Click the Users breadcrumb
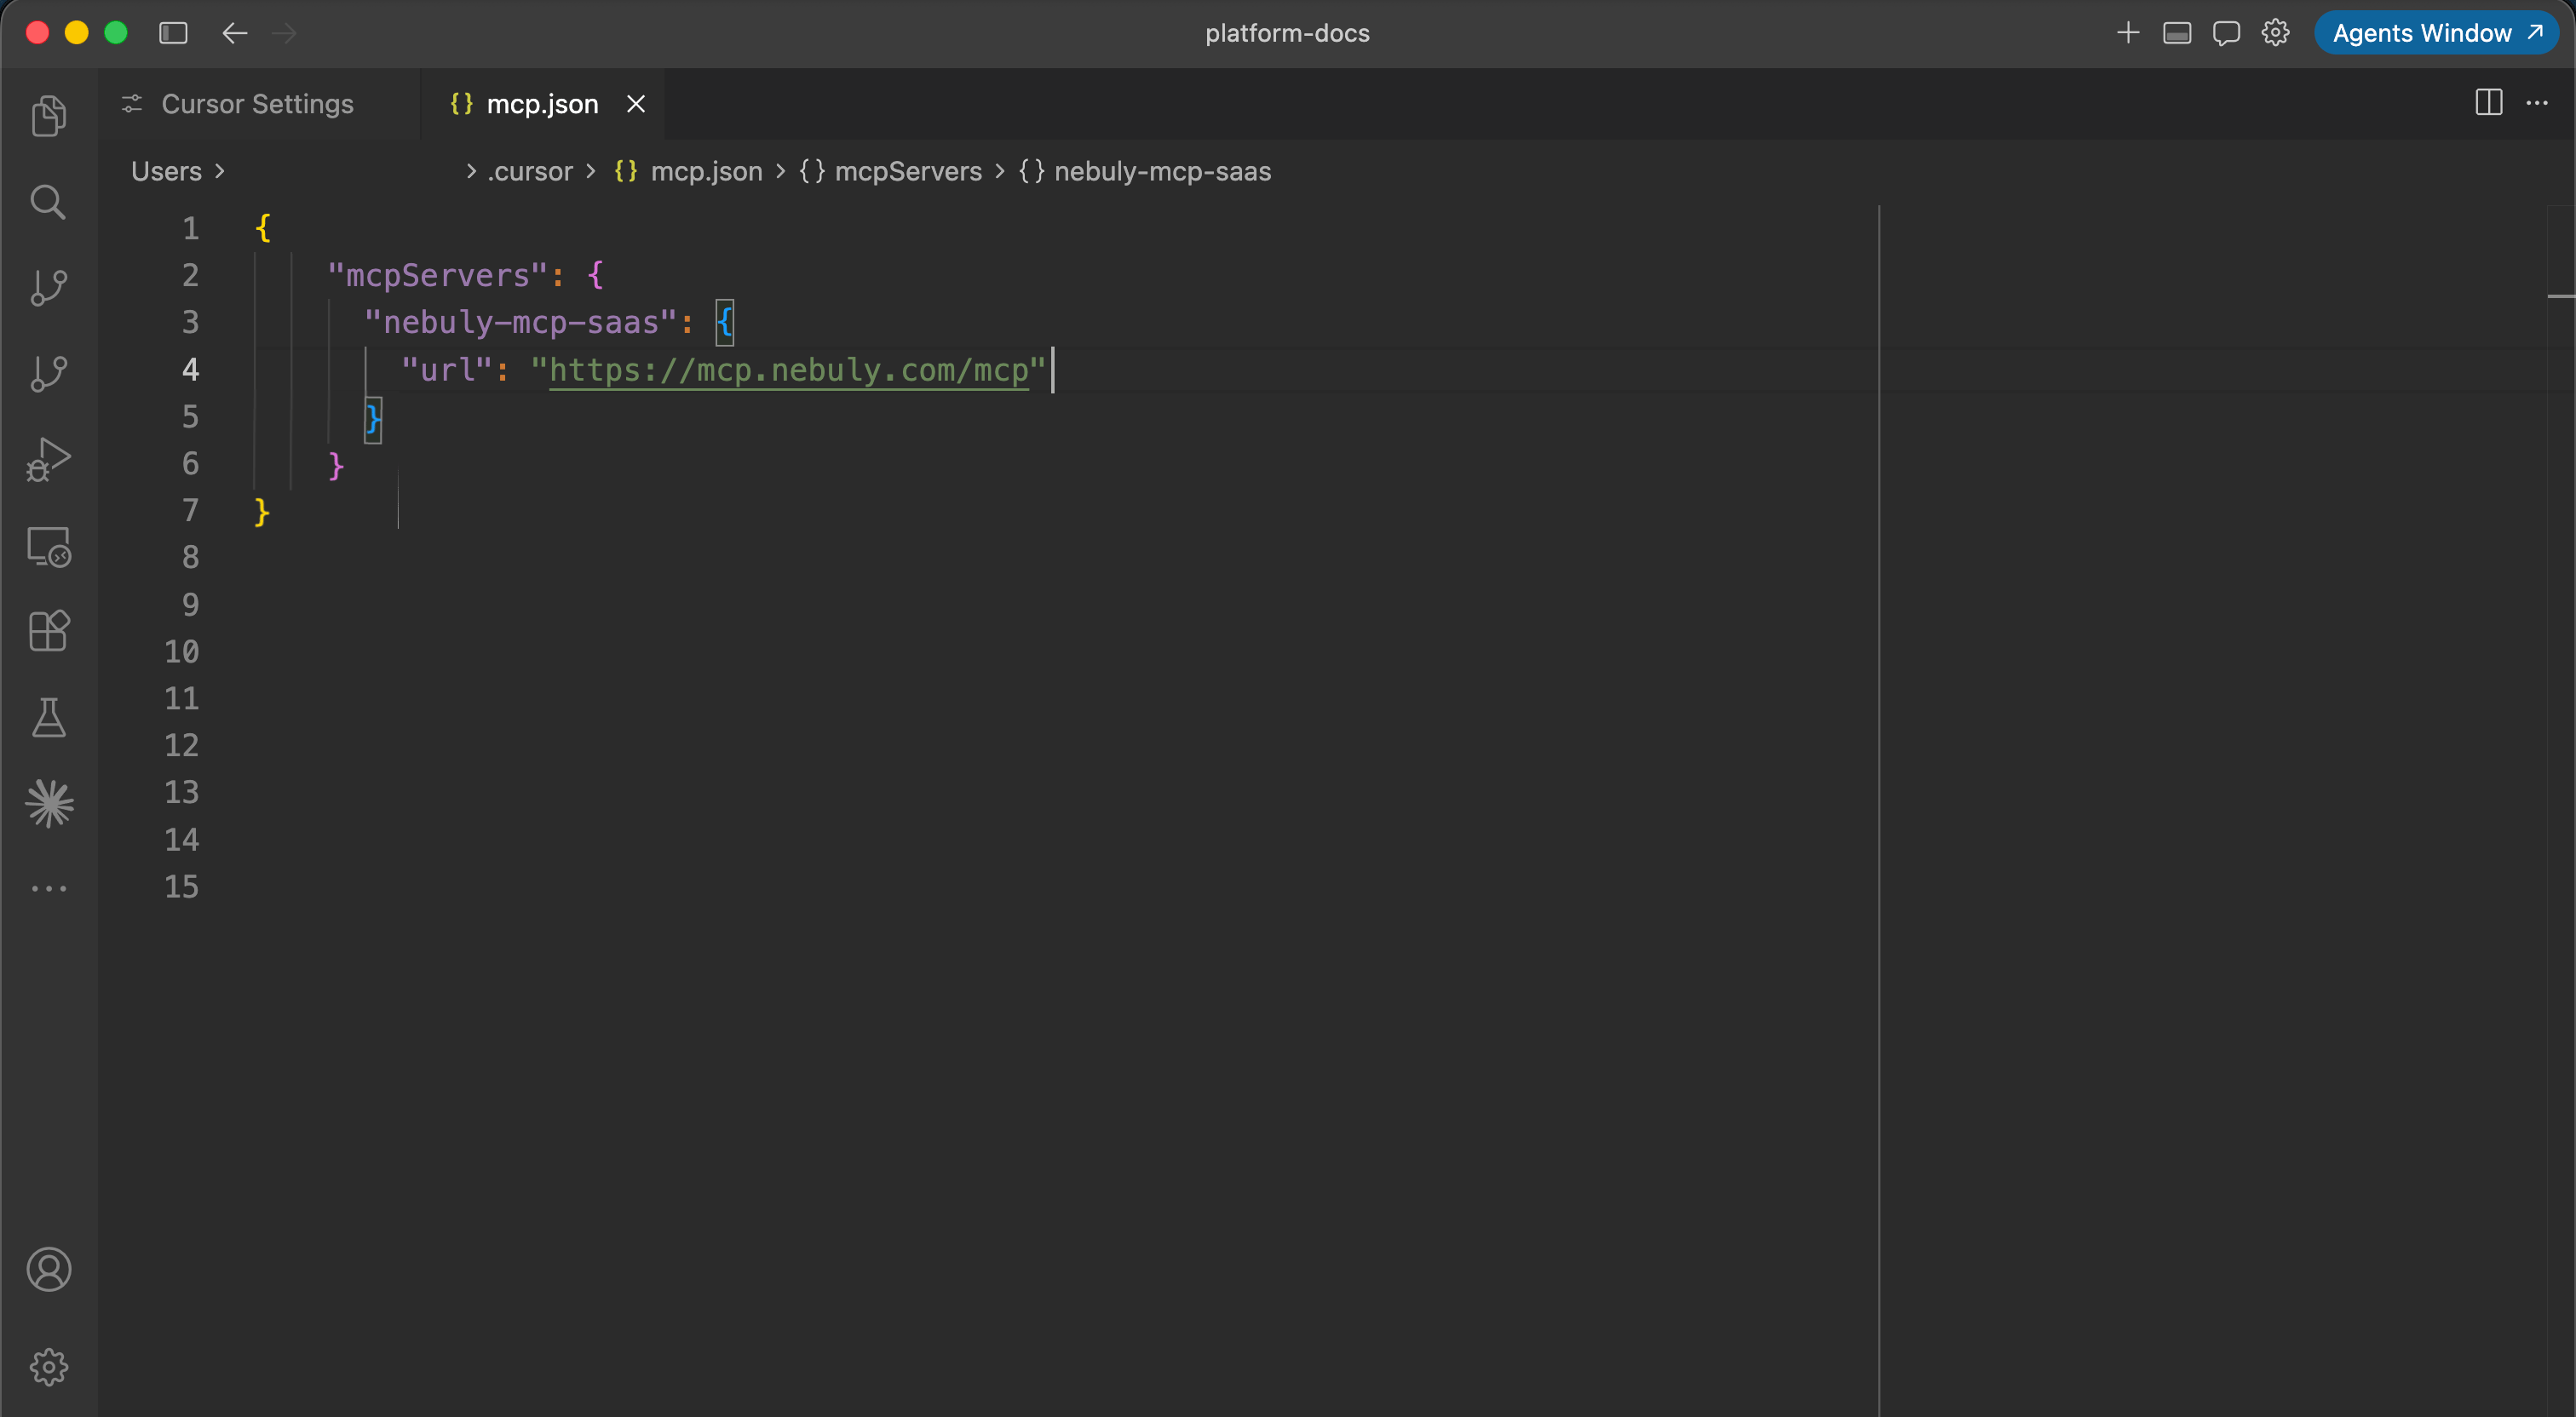The image size is (2576, 1417). [x=166, y=171]
